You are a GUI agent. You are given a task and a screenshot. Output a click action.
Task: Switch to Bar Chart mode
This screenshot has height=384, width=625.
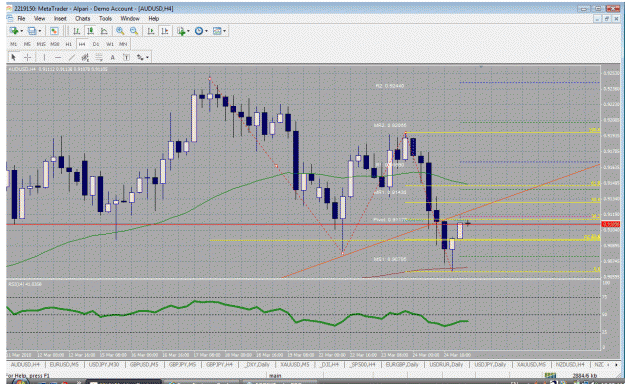pos(77,31)
